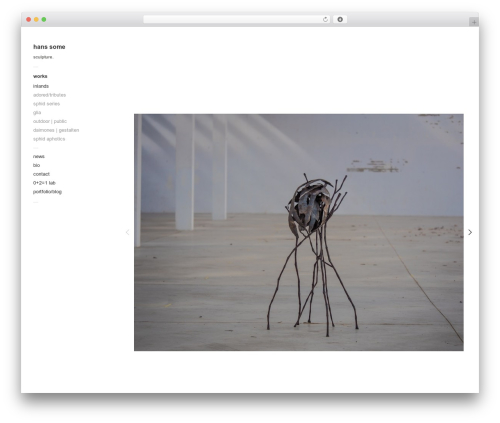This screenshot has height=423, width=500.
Task: Open the downloads button beside the address bar
Action: click(x=340, y=19)
